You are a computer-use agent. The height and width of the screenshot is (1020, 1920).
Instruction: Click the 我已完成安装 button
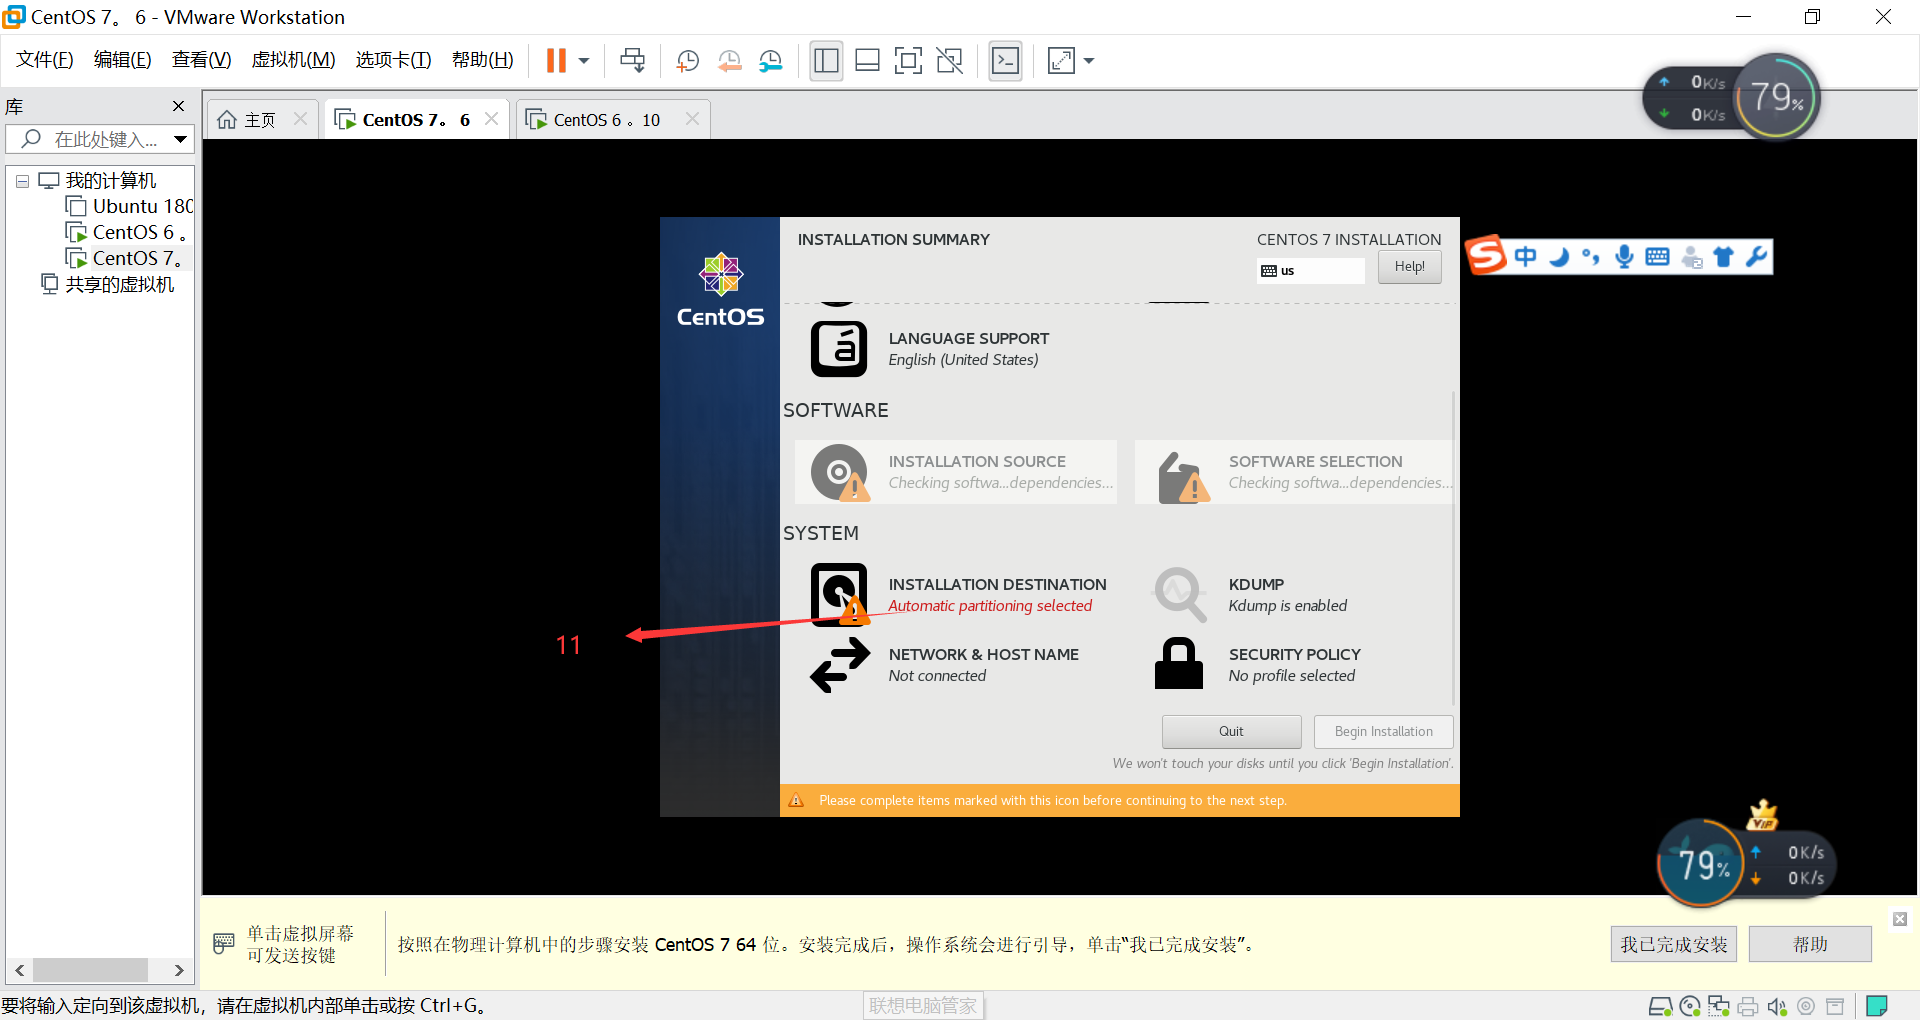click(x=1674, y=944)
